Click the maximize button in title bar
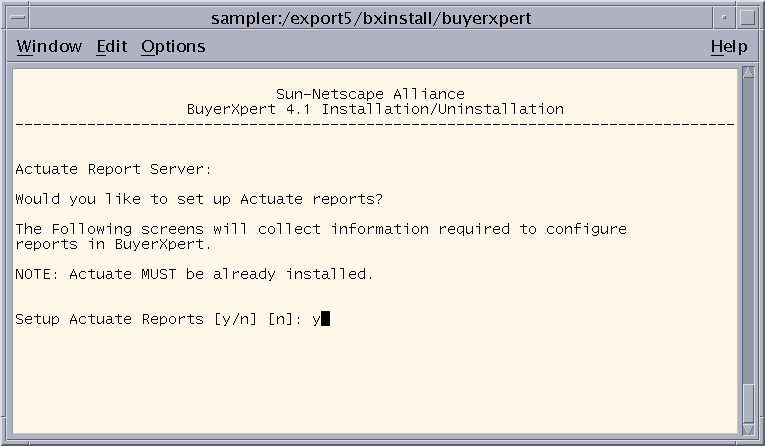765x446 pixels. pyautogui.click(x=747, y=18)
